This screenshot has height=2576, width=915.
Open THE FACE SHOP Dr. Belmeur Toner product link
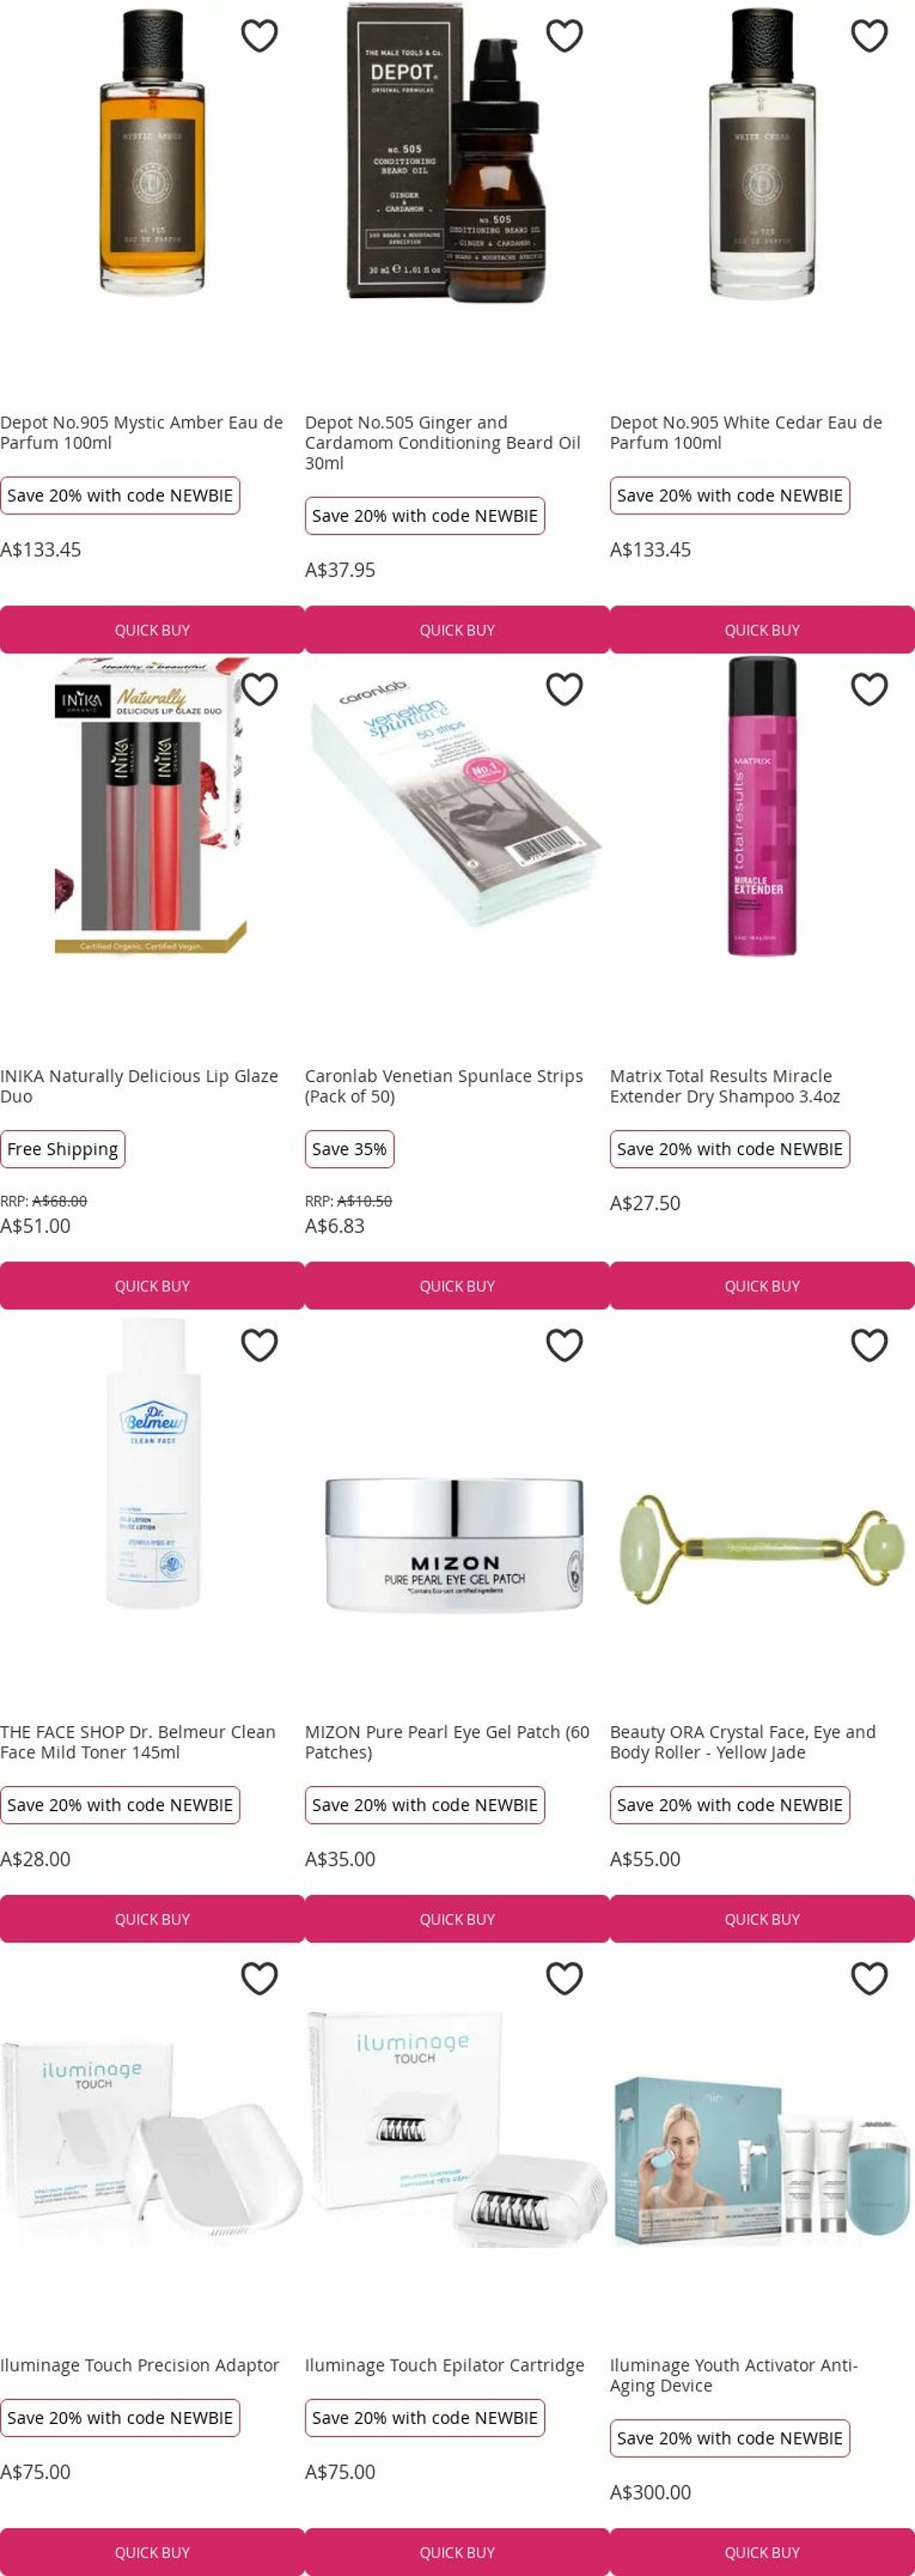click(x=138, y=1742)
